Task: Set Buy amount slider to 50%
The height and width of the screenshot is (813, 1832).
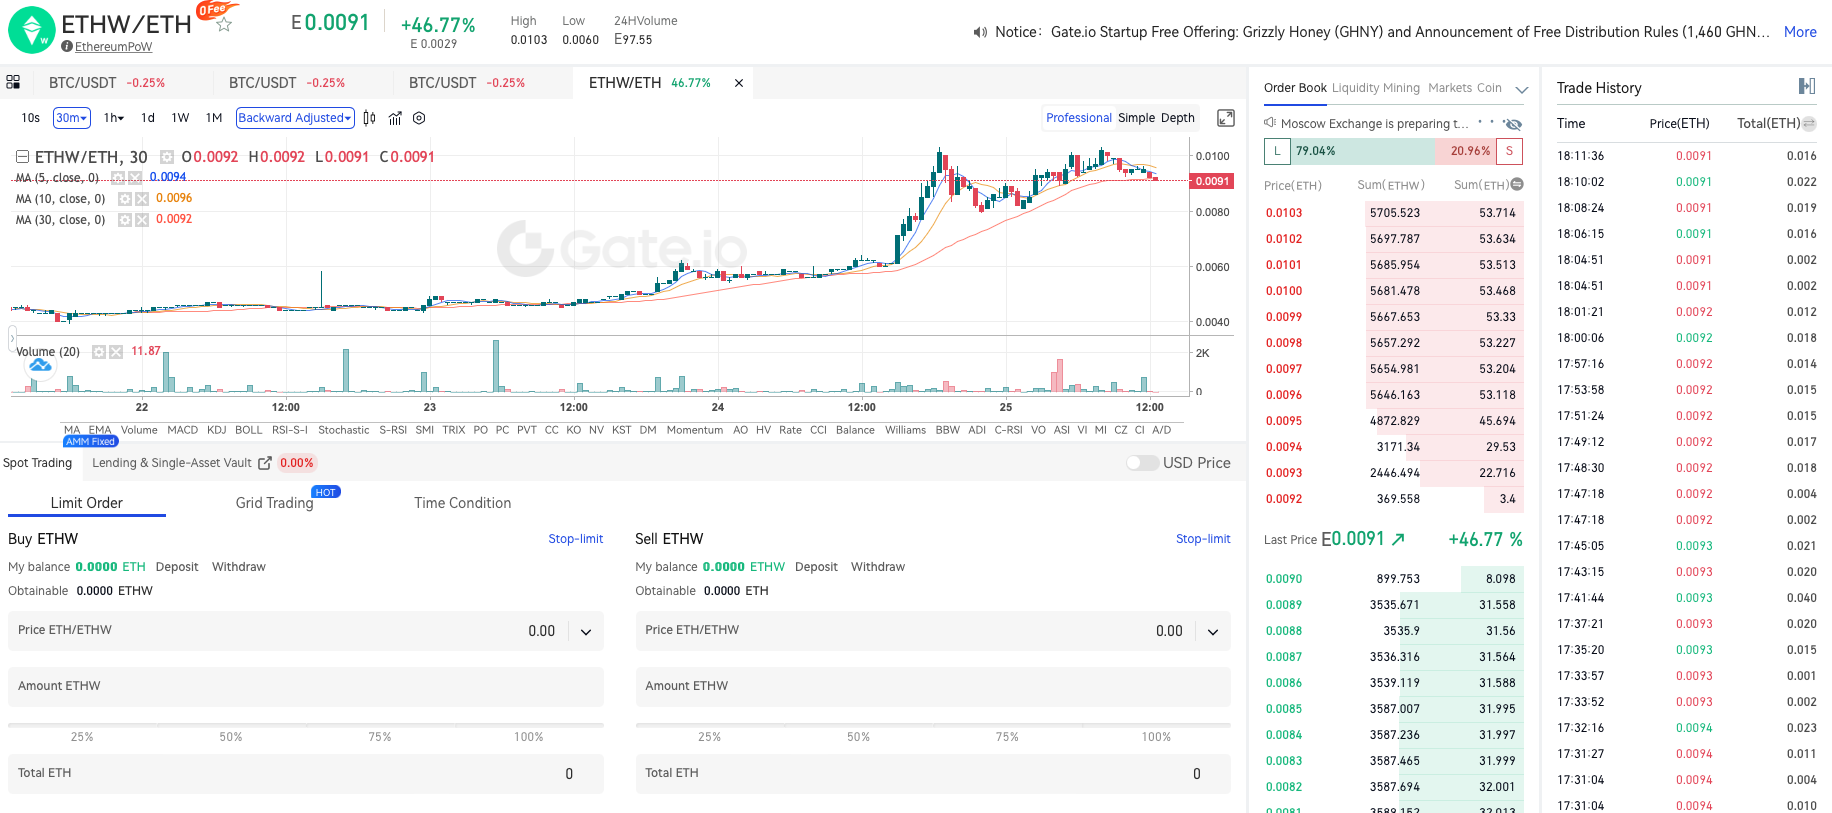Action: pyautogui.click(x=231, y=725)
